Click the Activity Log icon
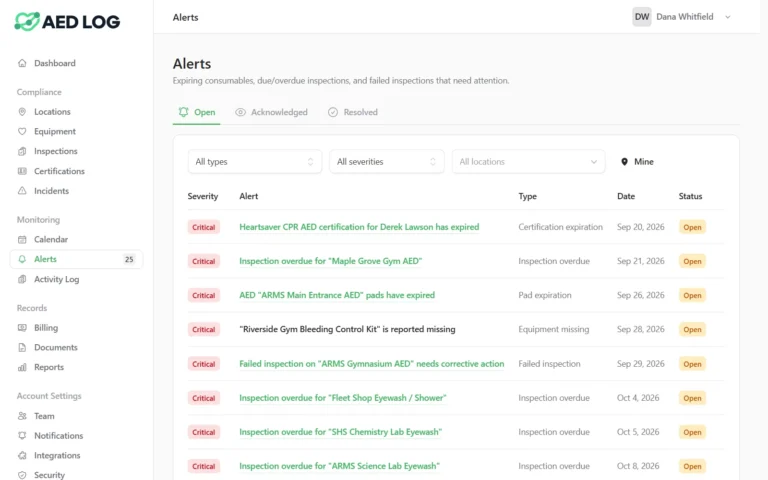 (22, 279)
